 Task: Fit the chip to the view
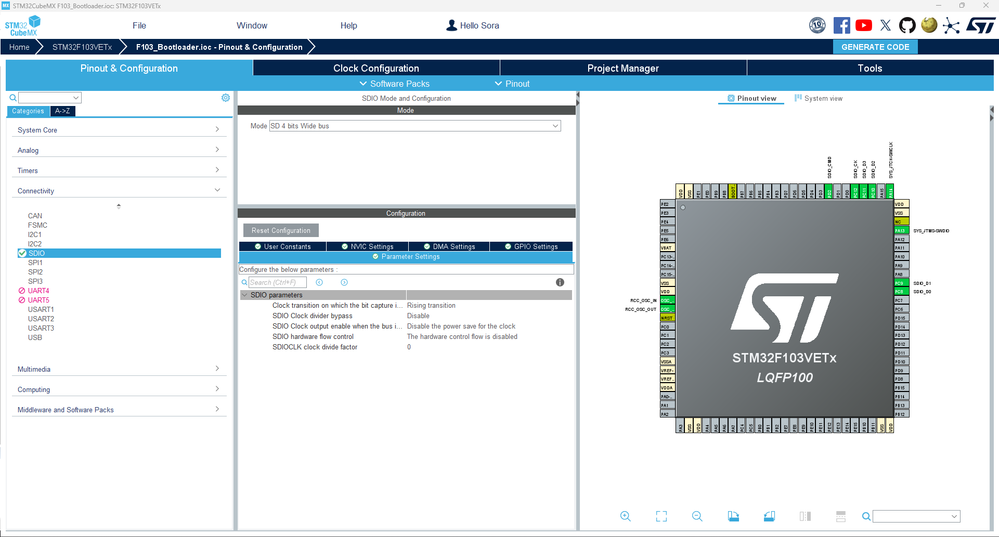click(661, 516)
